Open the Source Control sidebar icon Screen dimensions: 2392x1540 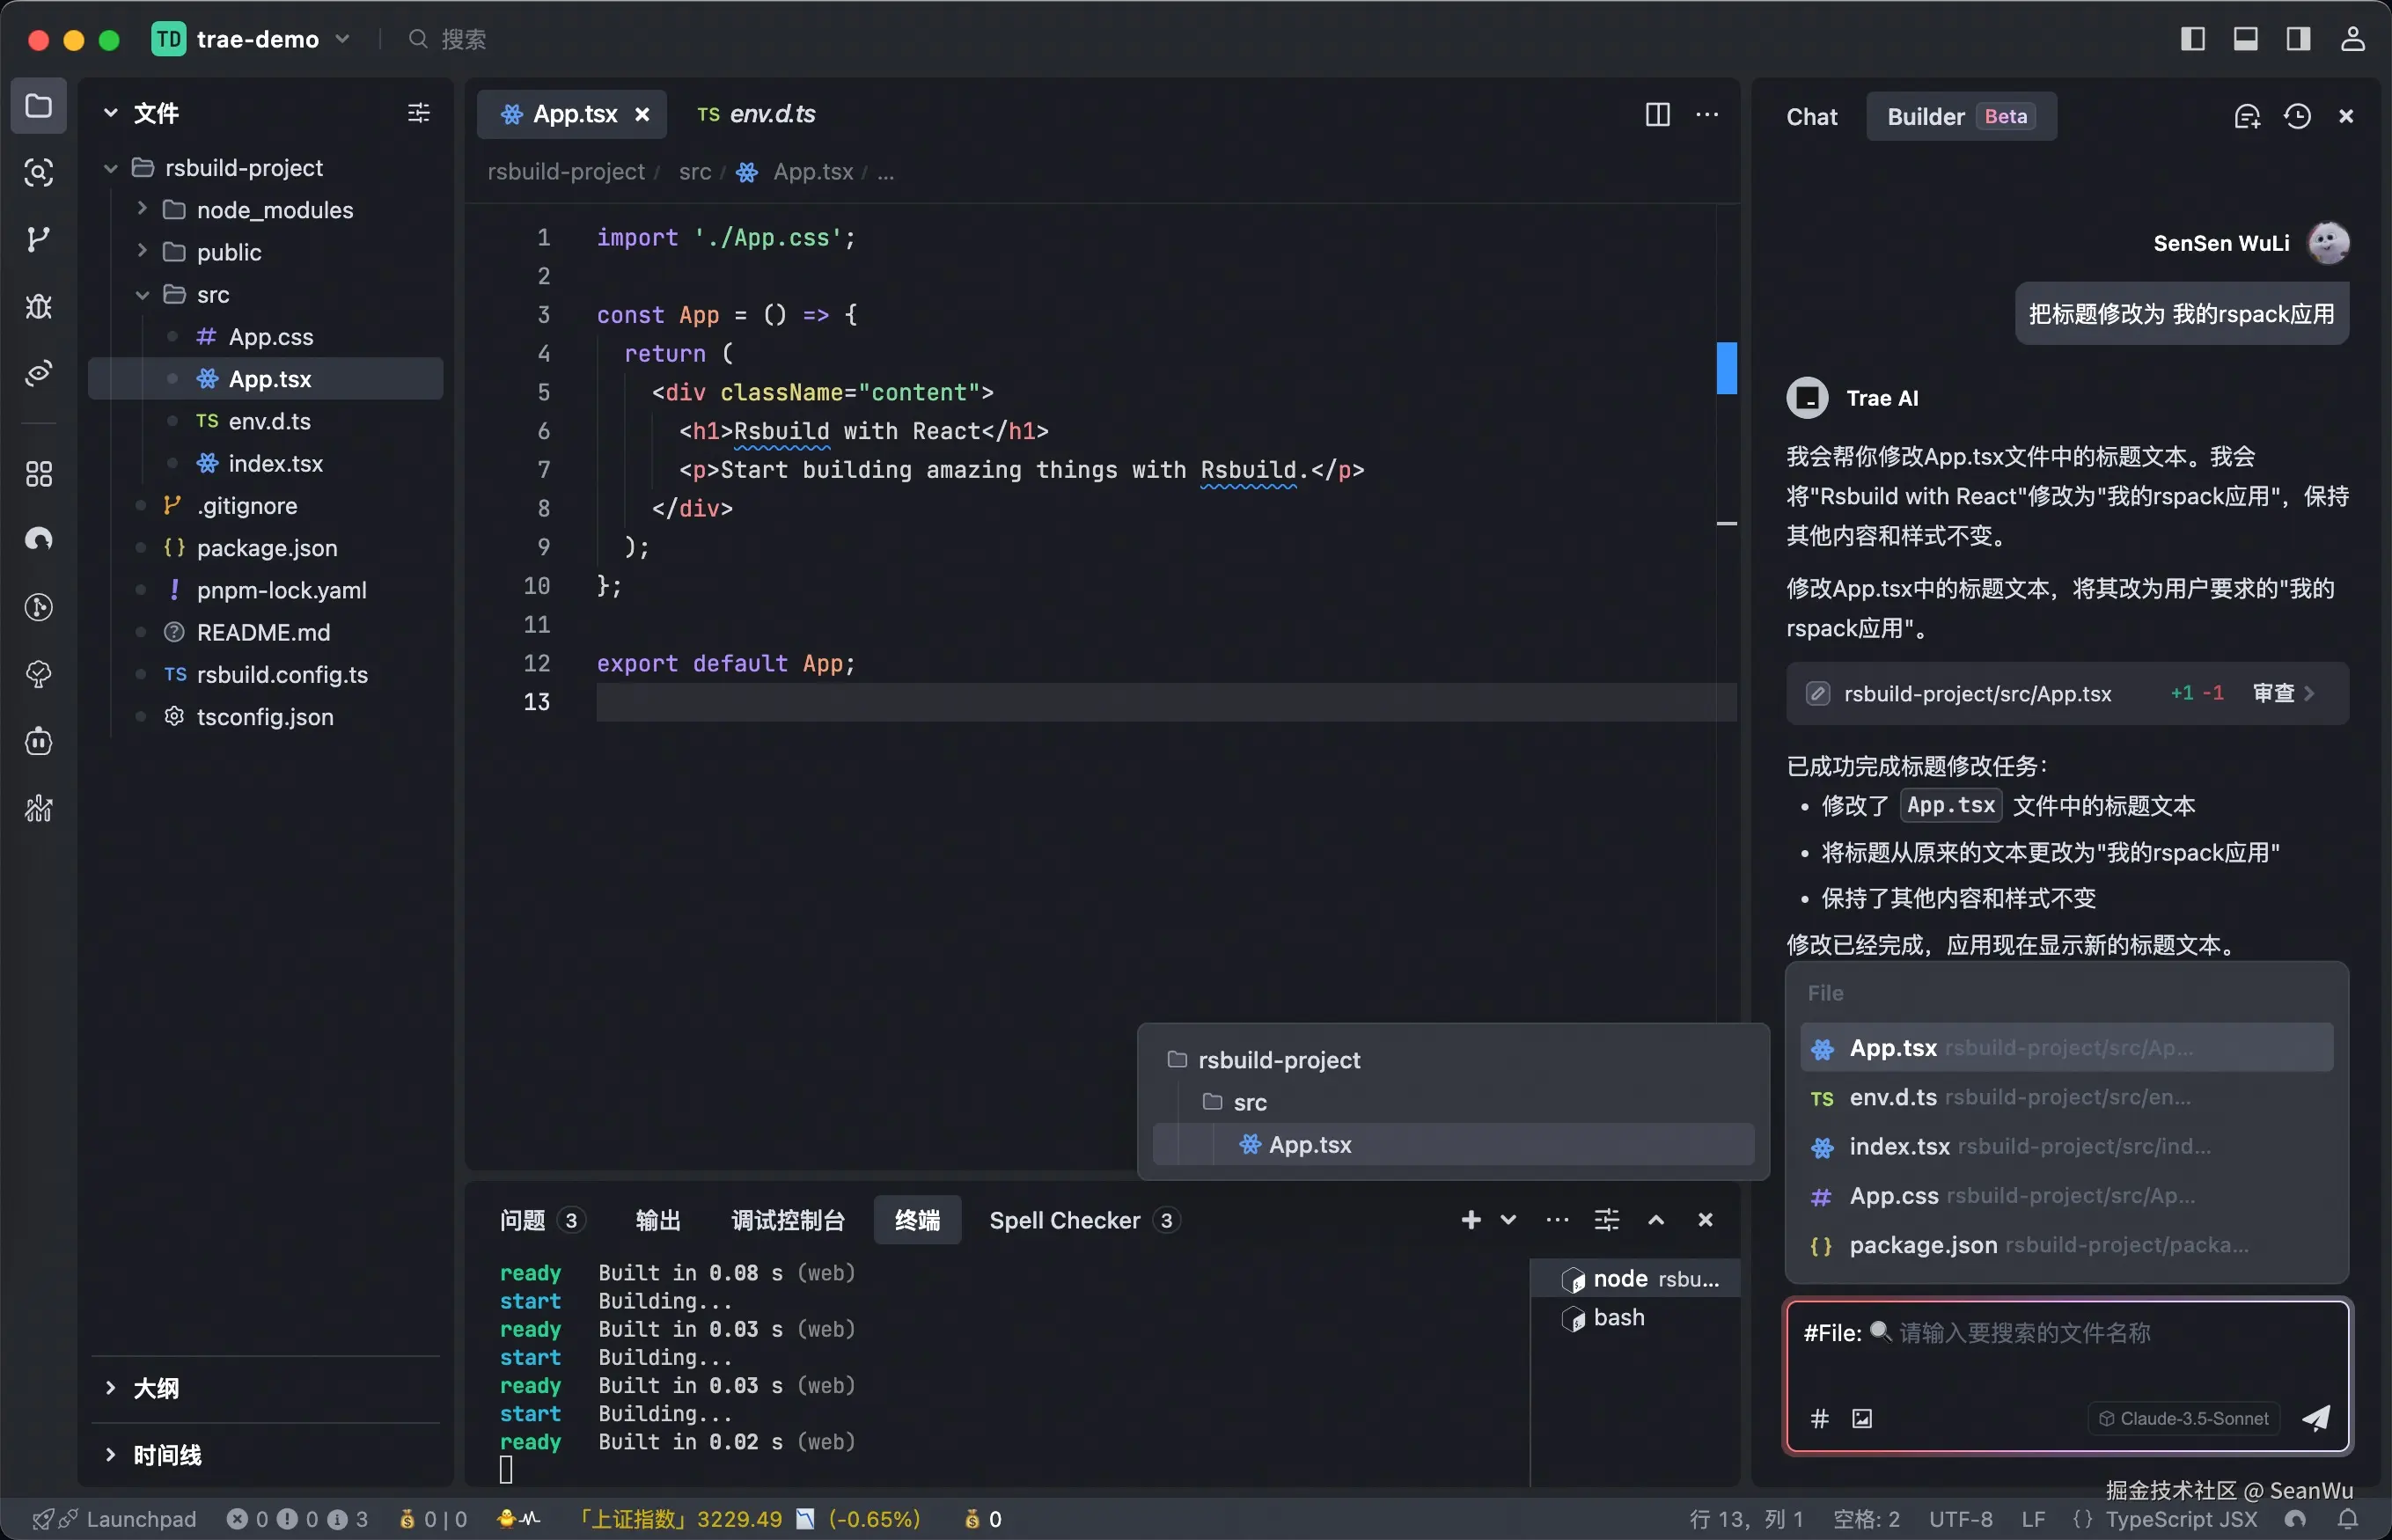point(38,239)
